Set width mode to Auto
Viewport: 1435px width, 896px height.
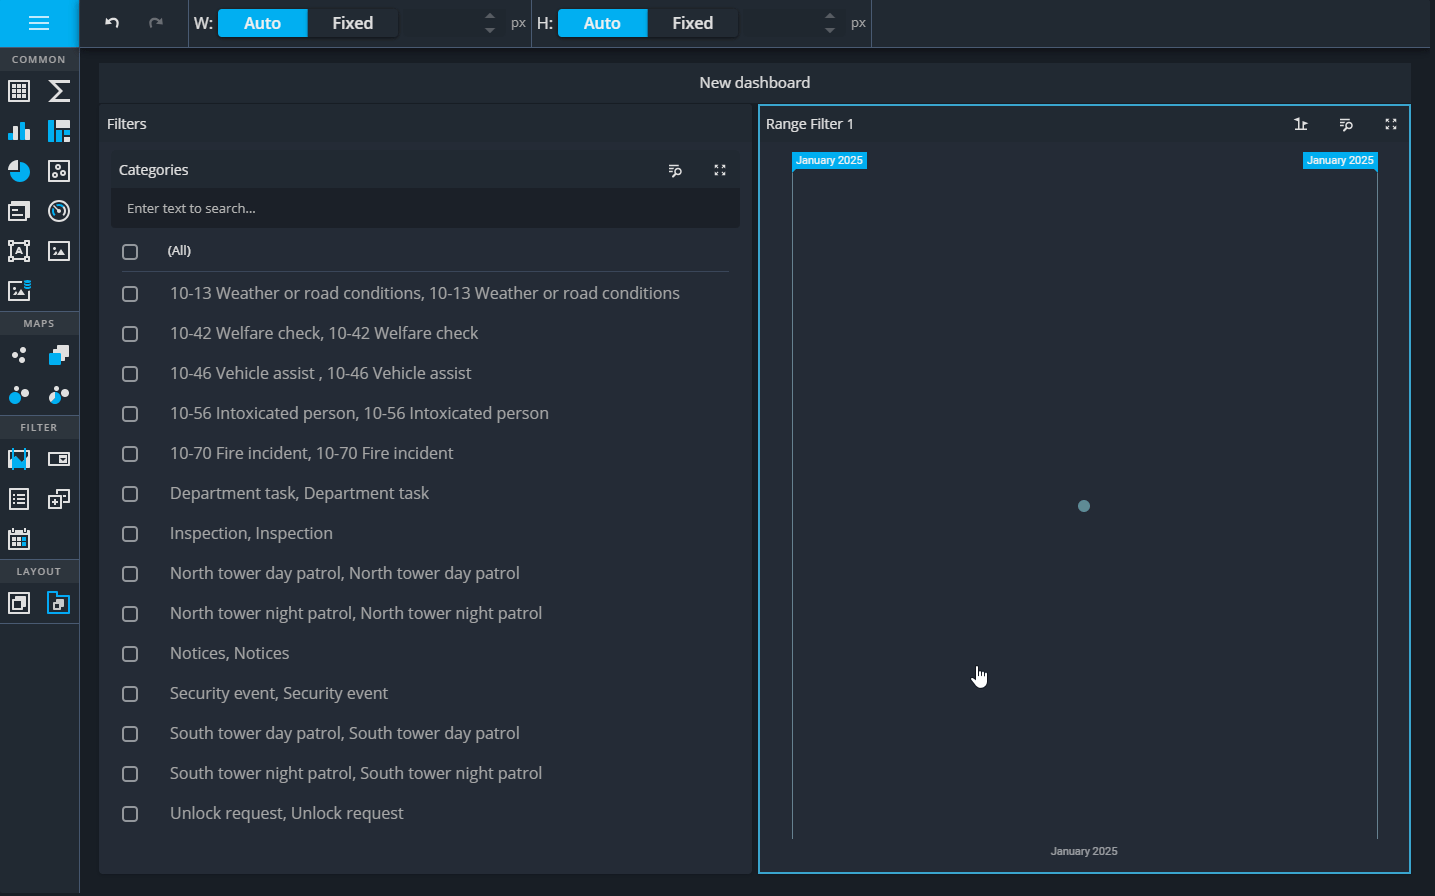262,23
